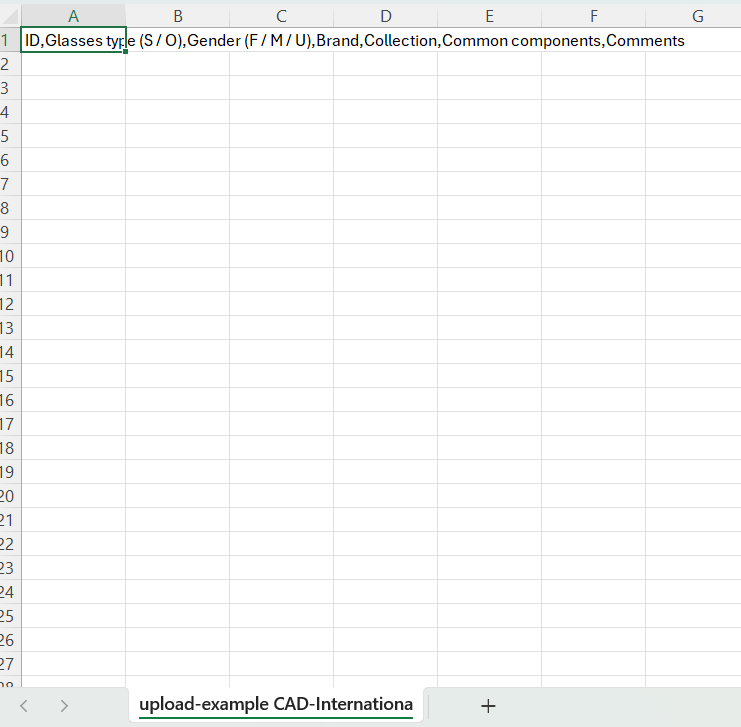Click empty cell D10

point(385,256)
